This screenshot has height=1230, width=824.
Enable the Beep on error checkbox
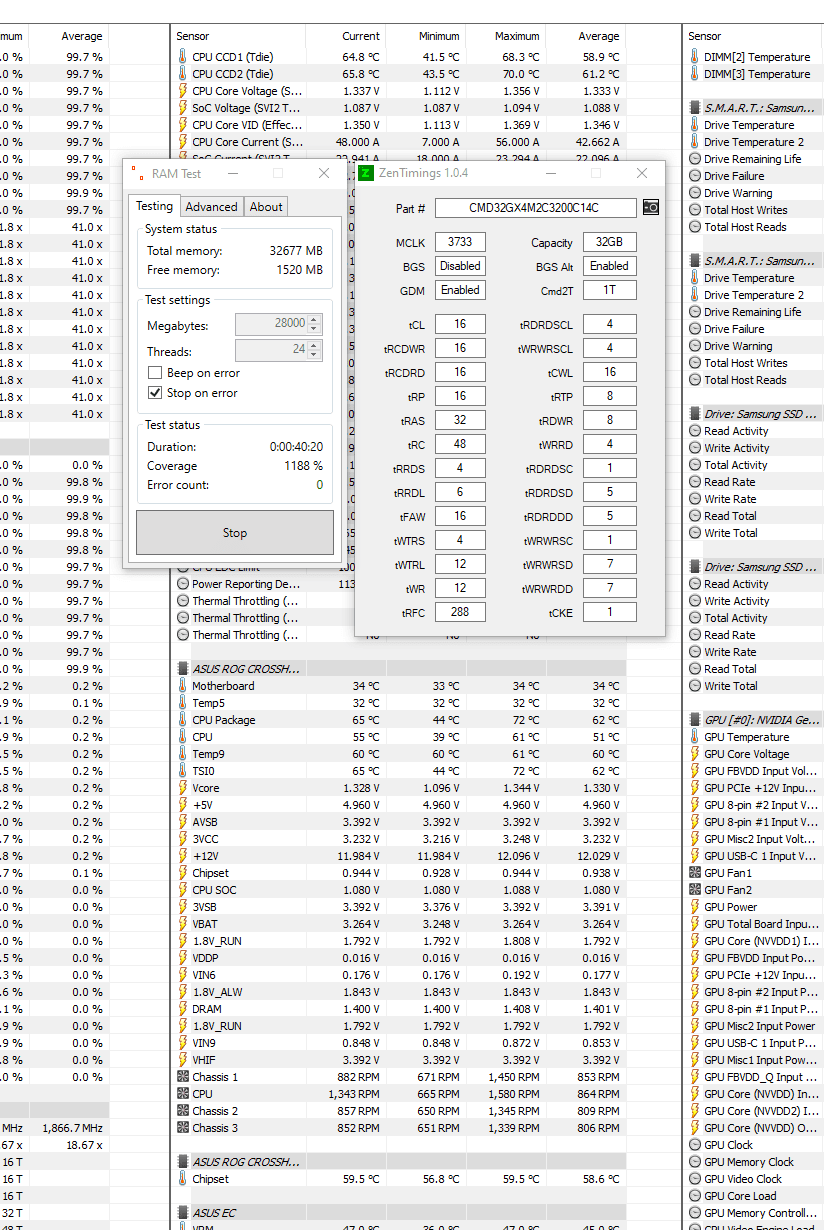click(x=155, y=373)
